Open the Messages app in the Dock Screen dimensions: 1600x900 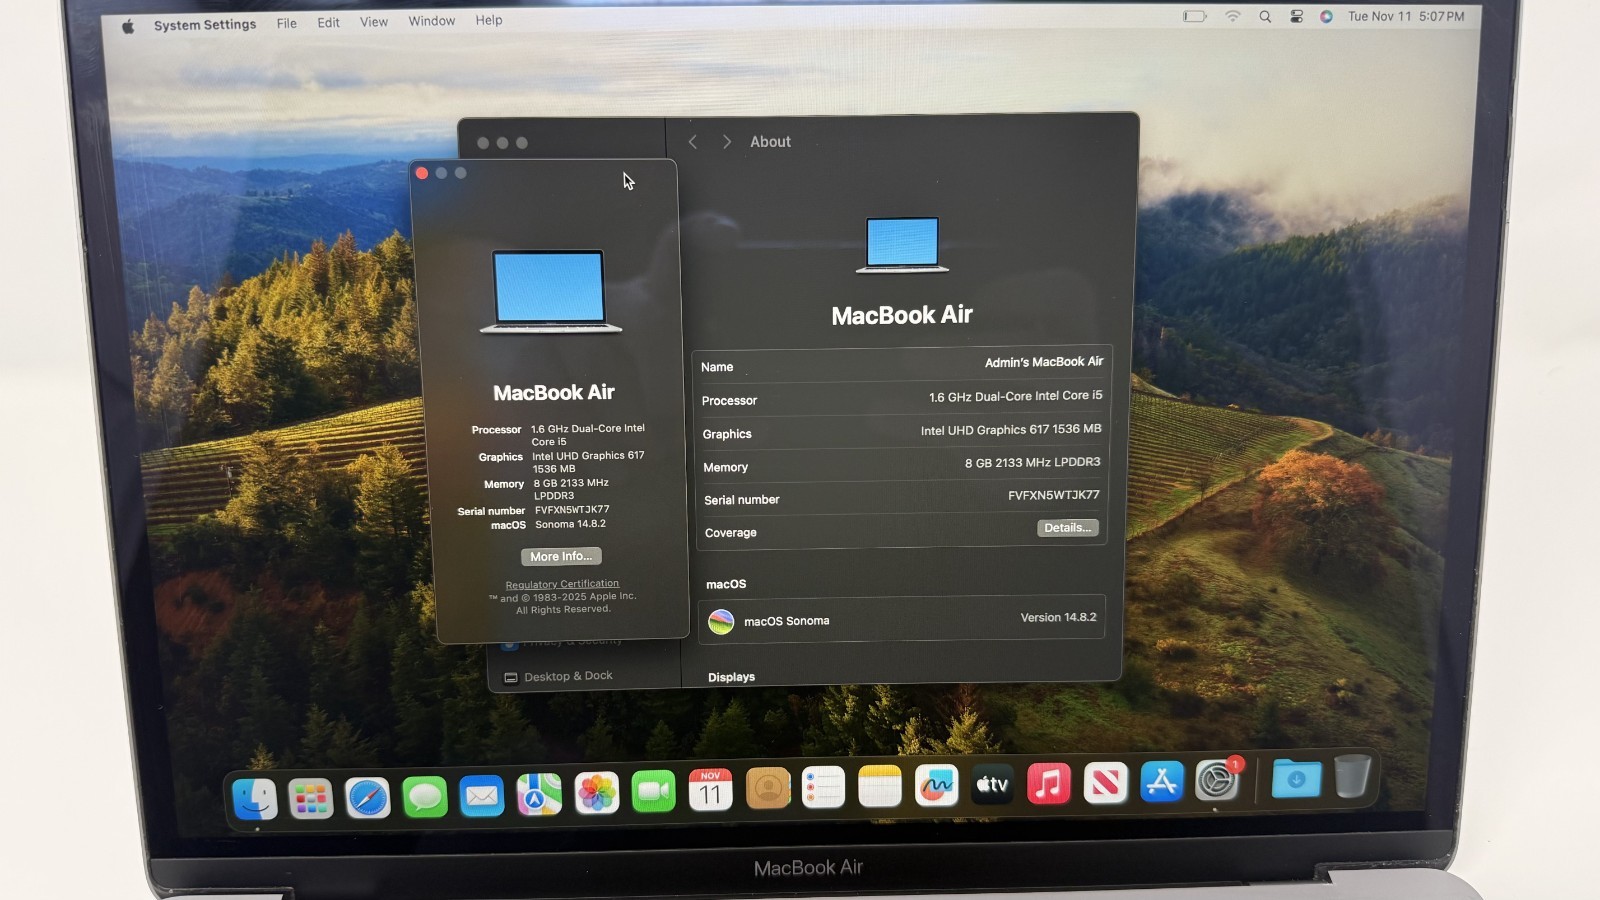(x=425, y=797)
